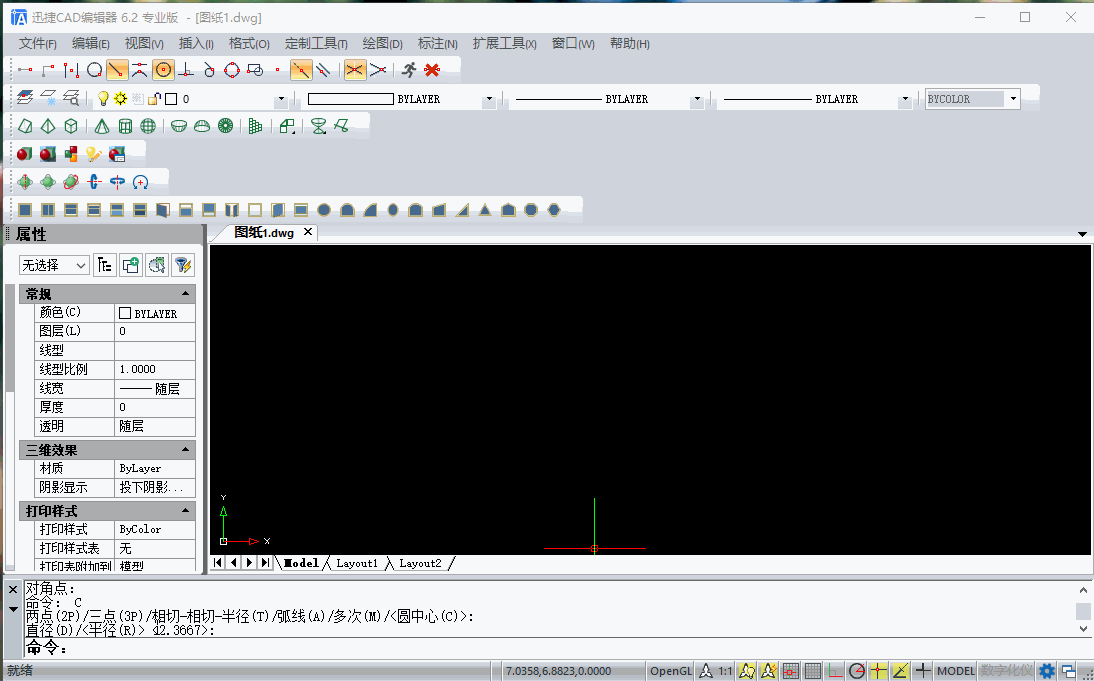Select the 3D dome tool

202,126
